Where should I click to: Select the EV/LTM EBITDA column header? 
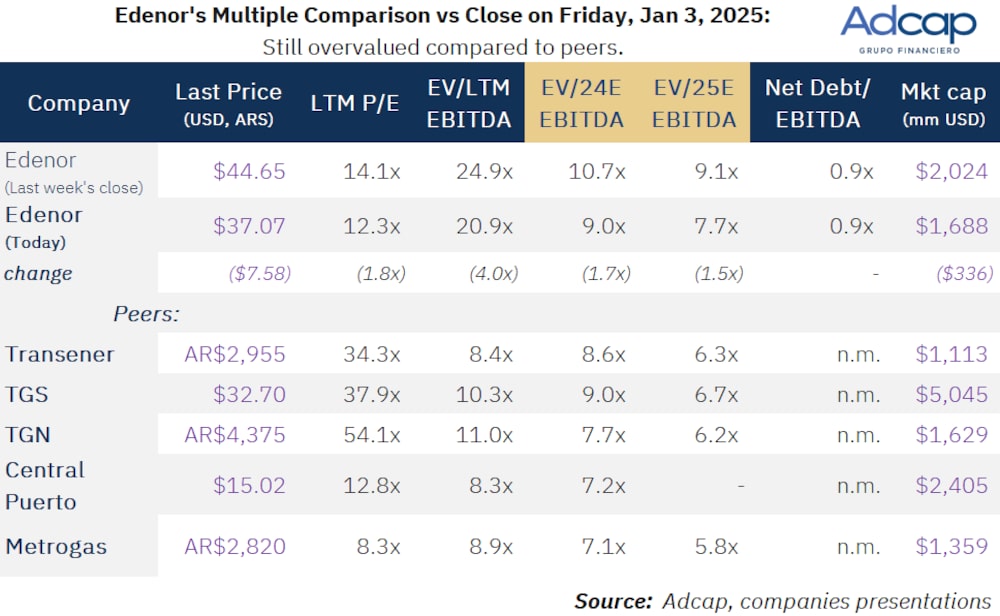coord(470,103)
